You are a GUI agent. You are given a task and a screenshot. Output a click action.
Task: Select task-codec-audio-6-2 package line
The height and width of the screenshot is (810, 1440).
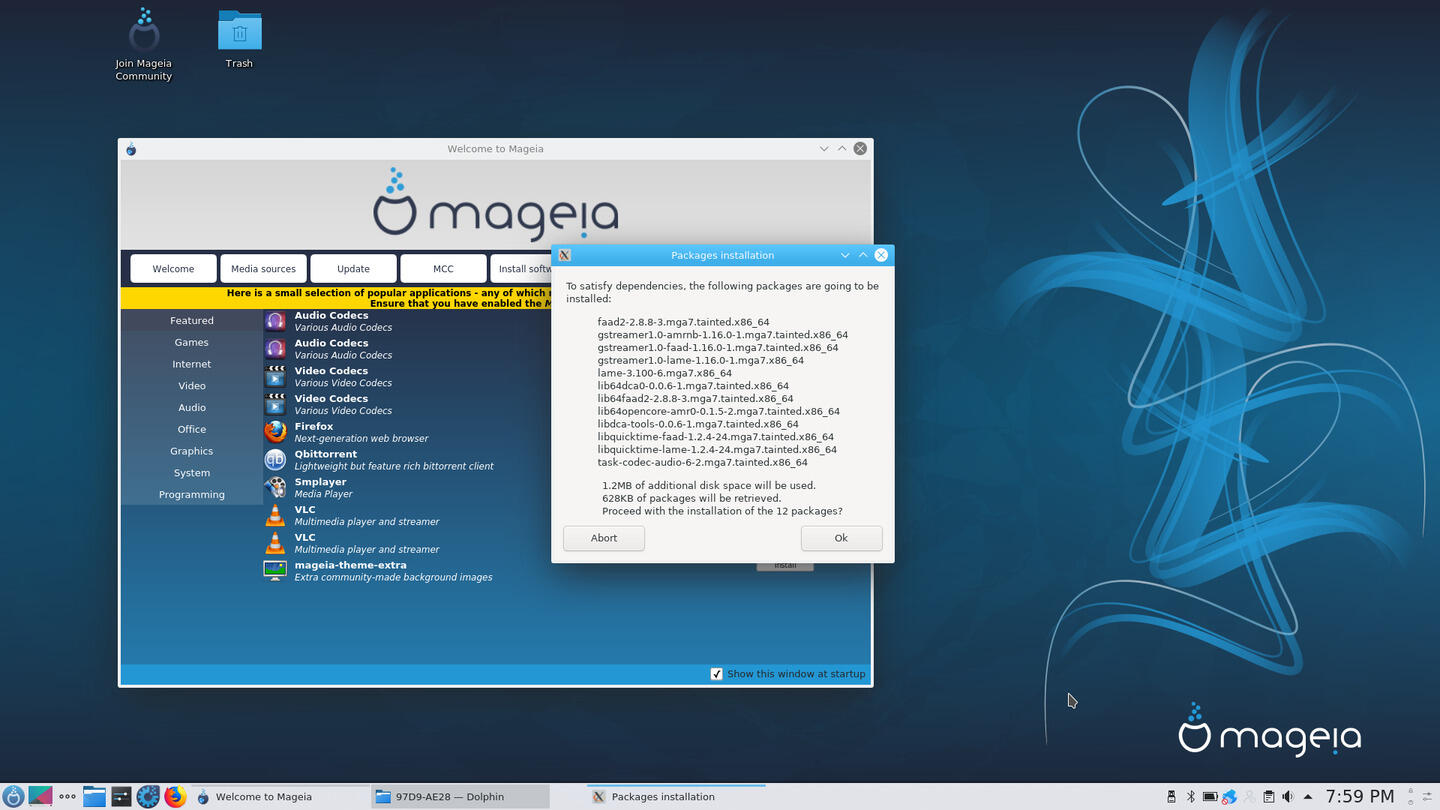[702, 463]
